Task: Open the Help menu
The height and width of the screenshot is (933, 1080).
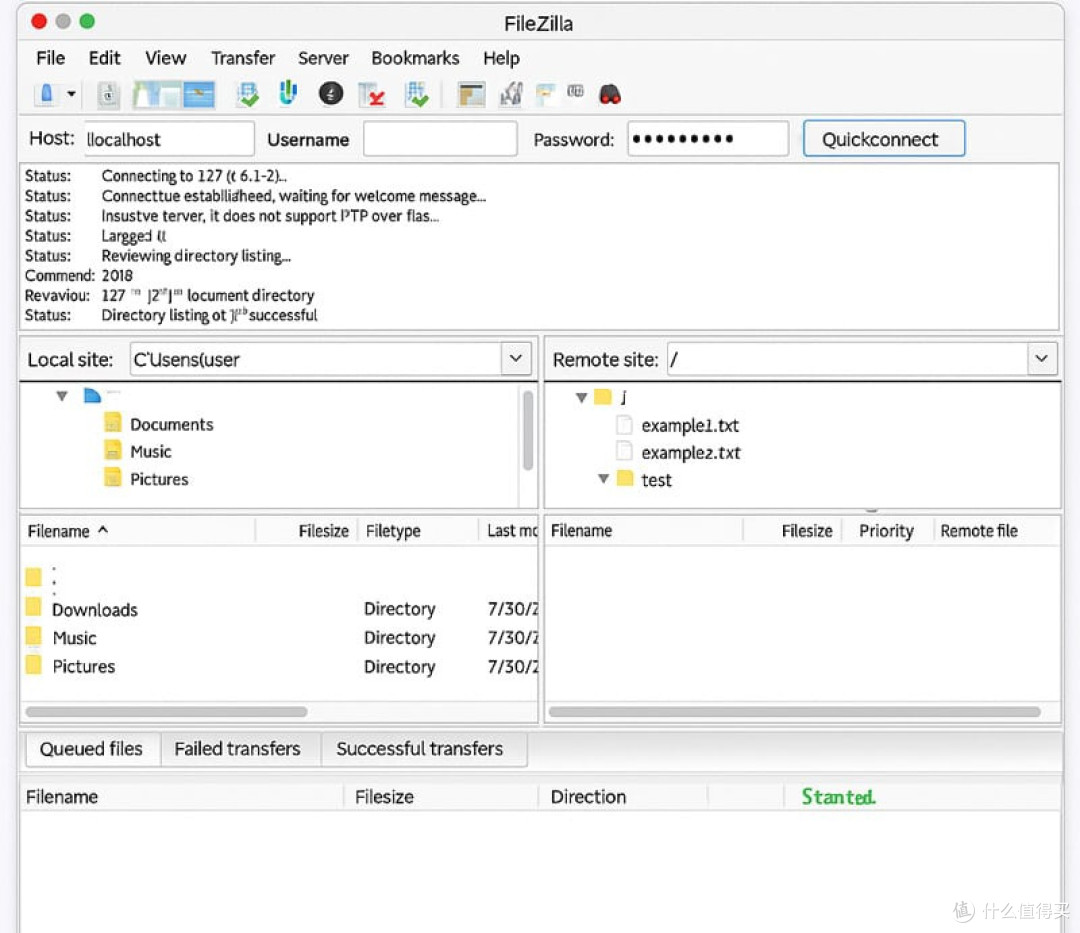Action: 501,59
